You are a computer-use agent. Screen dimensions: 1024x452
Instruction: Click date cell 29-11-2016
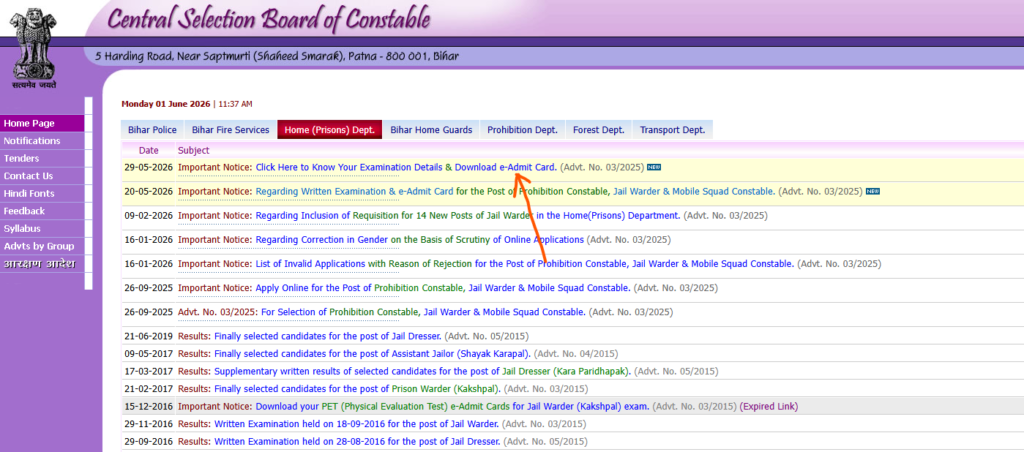(x=149, y=424)
